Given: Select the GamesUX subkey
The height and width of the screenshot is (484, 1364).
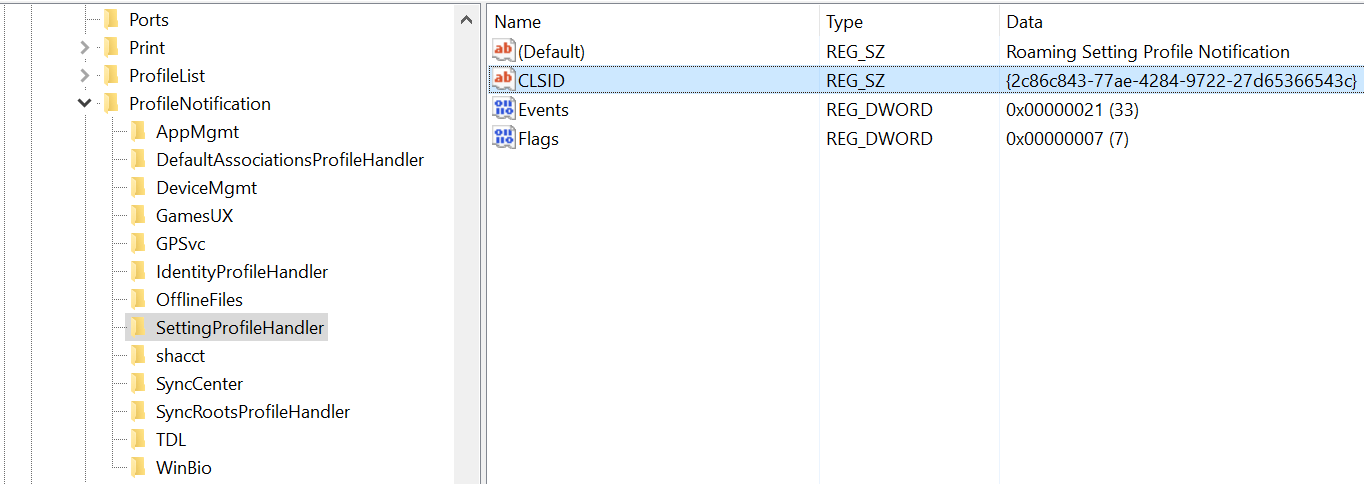Looking at the screenshot, I should coord(194,216).
